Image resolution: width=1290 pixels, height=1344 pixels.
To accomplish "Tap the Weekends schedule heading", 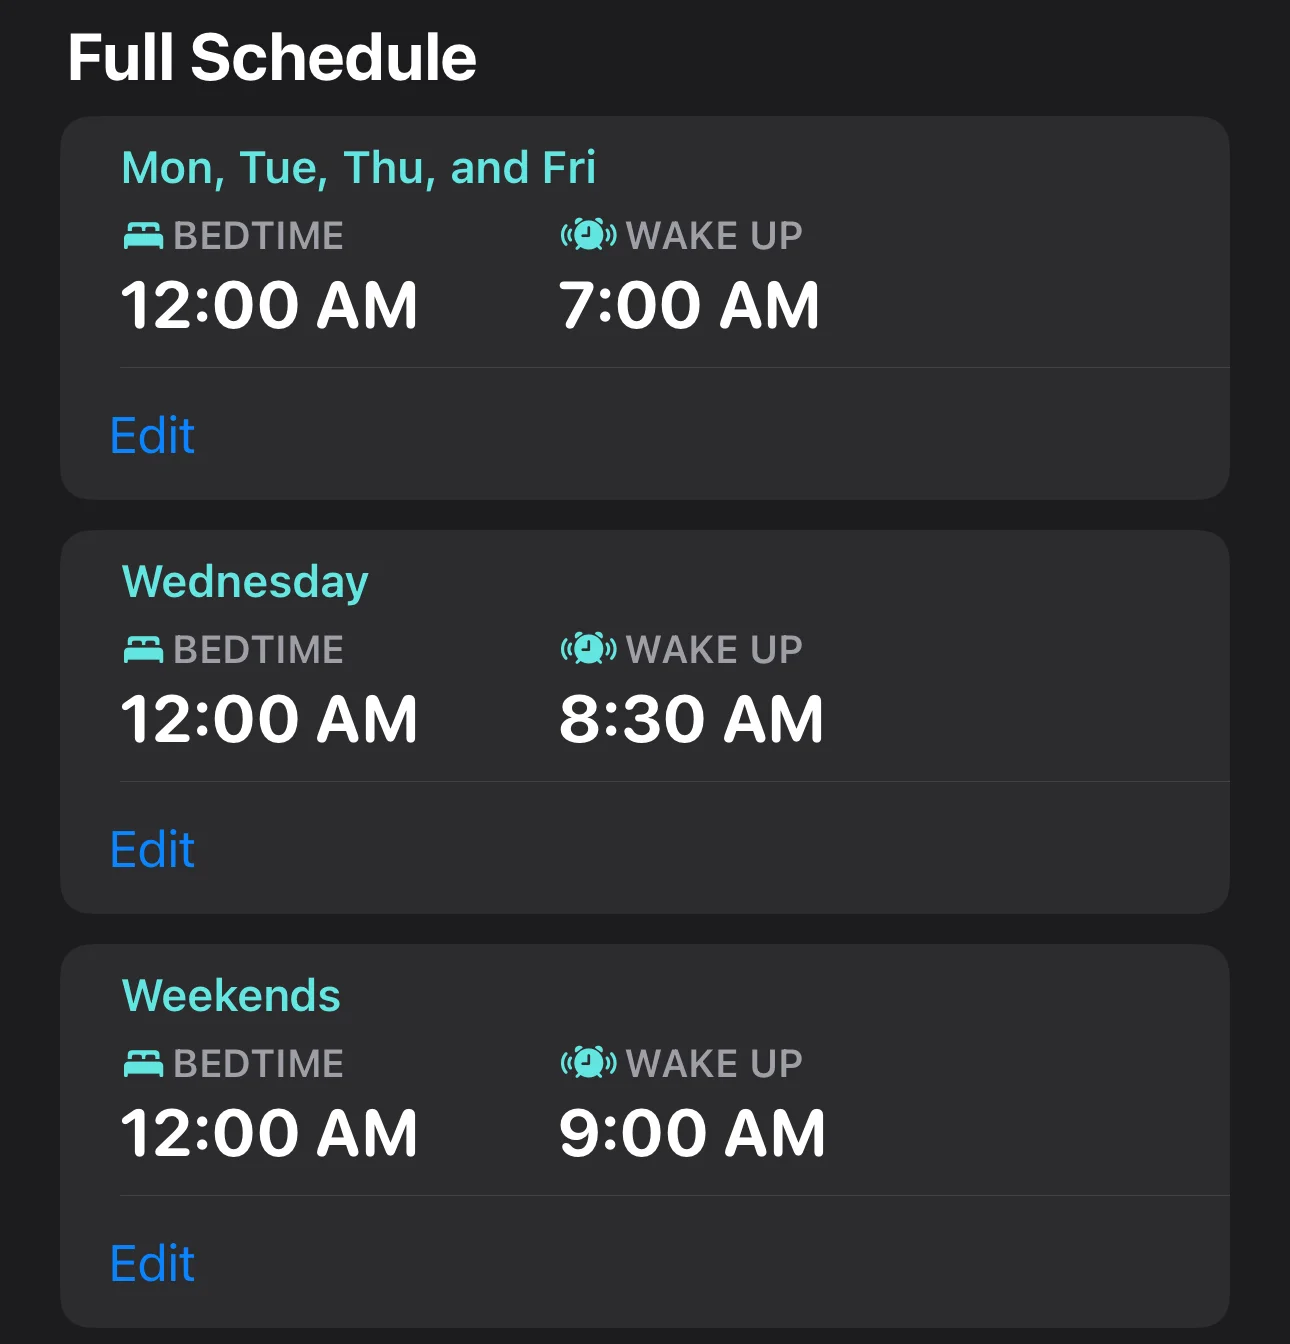I will pyautogui.click(x=231, y=996).
